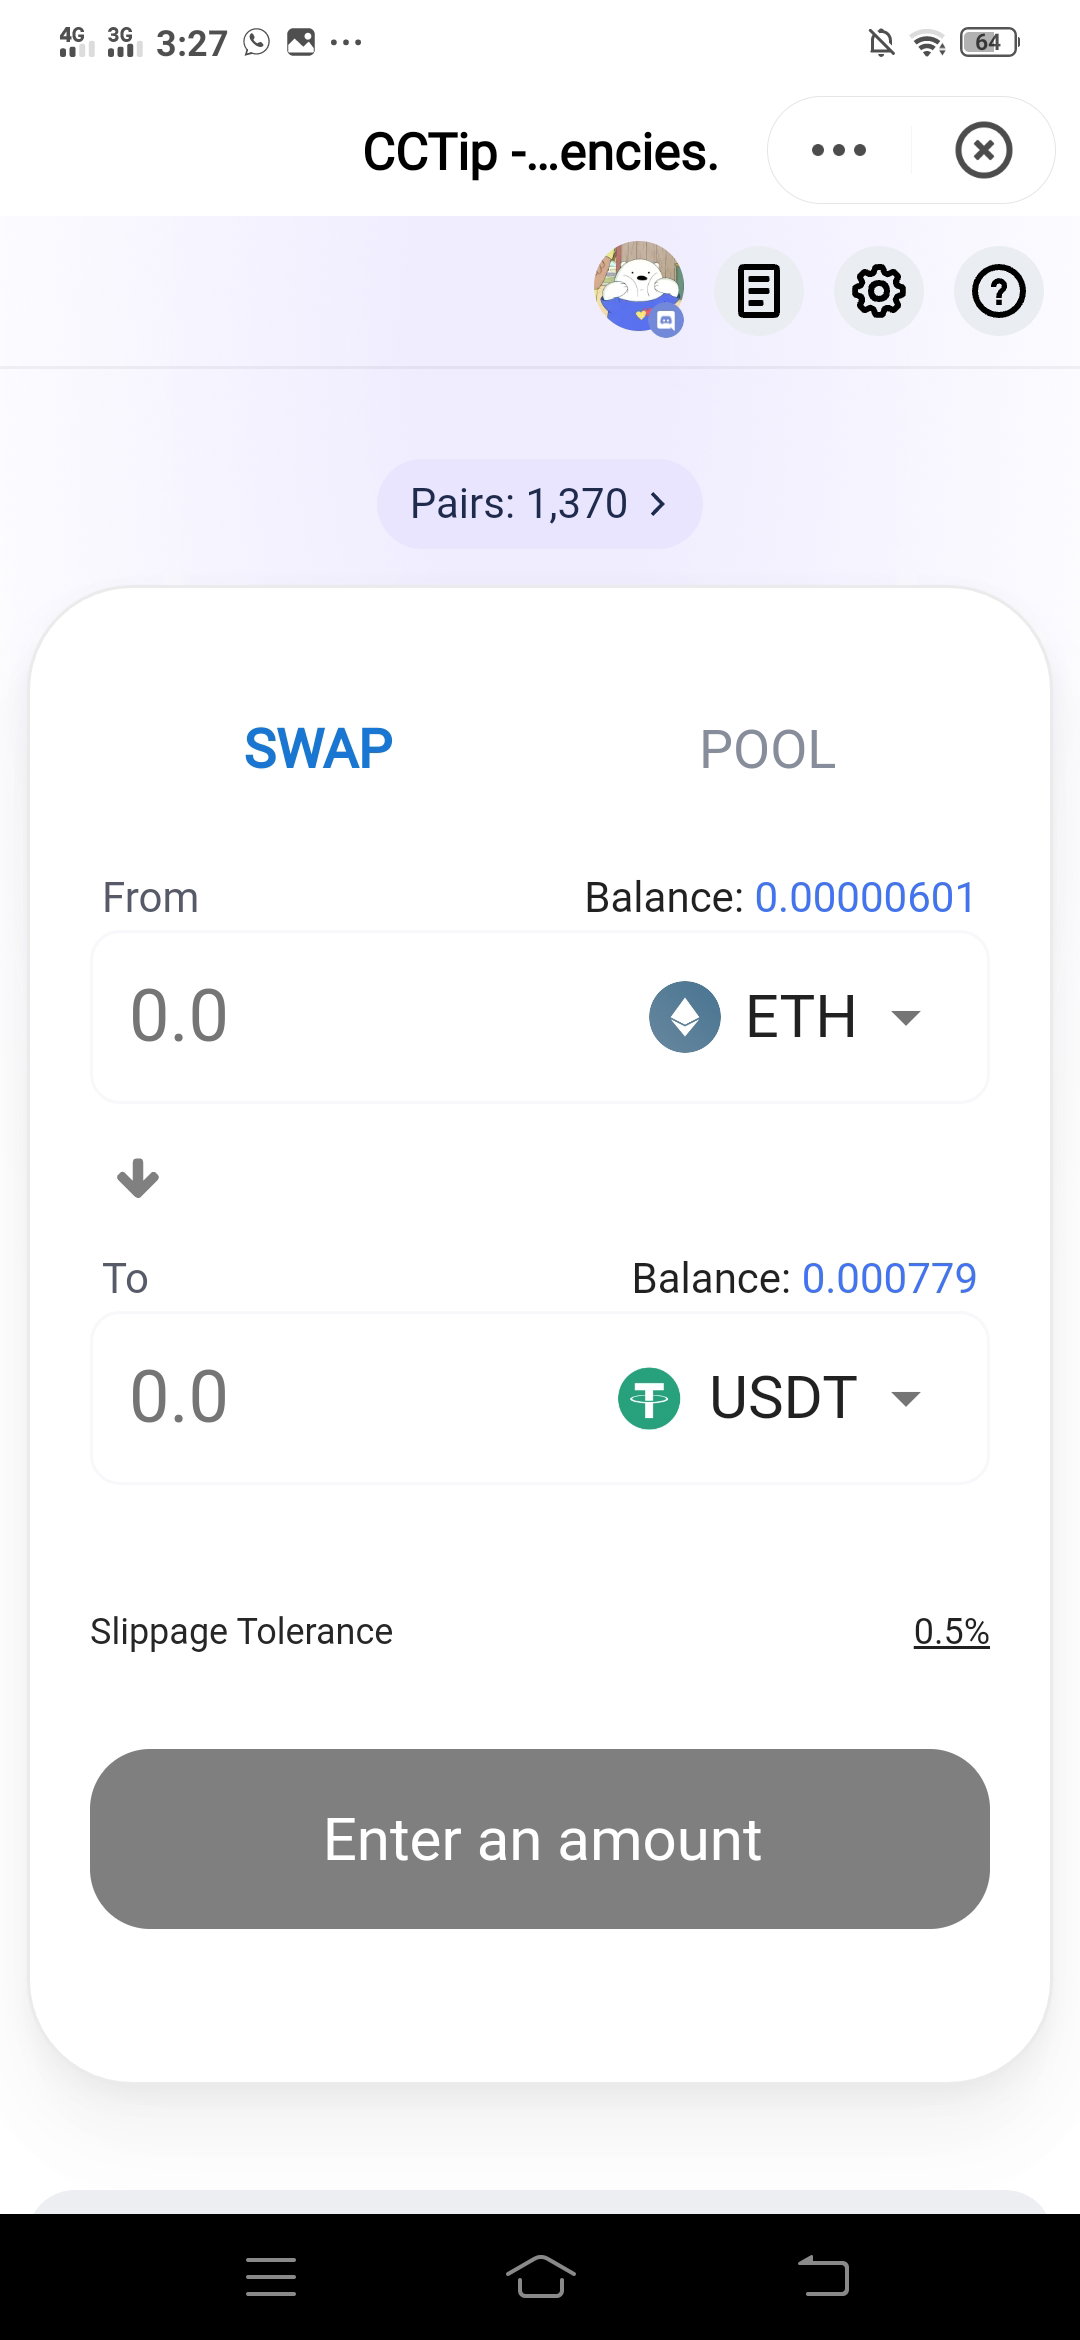
Task: Flip swap direction with down arrow
Action: coord(138,1178)
